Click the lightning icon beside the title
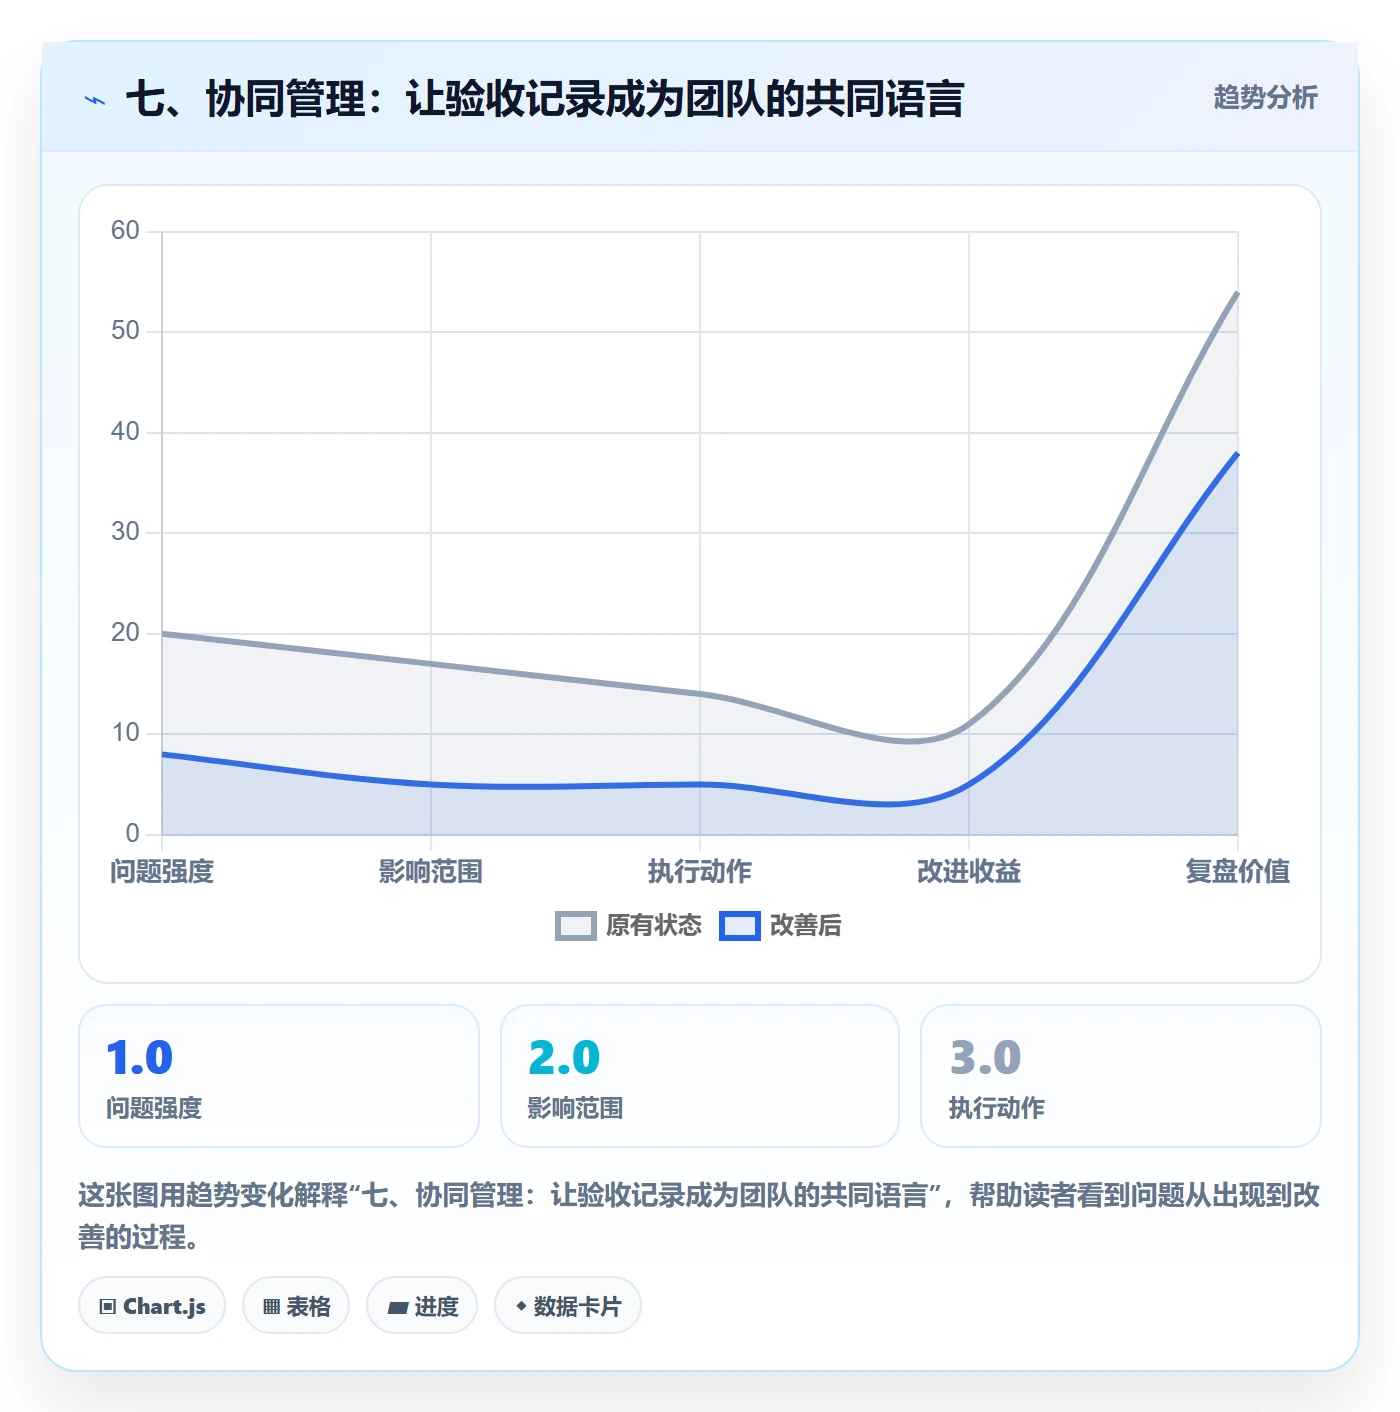The width and height of the screenshot is (1400, 1412). [95, 100]
